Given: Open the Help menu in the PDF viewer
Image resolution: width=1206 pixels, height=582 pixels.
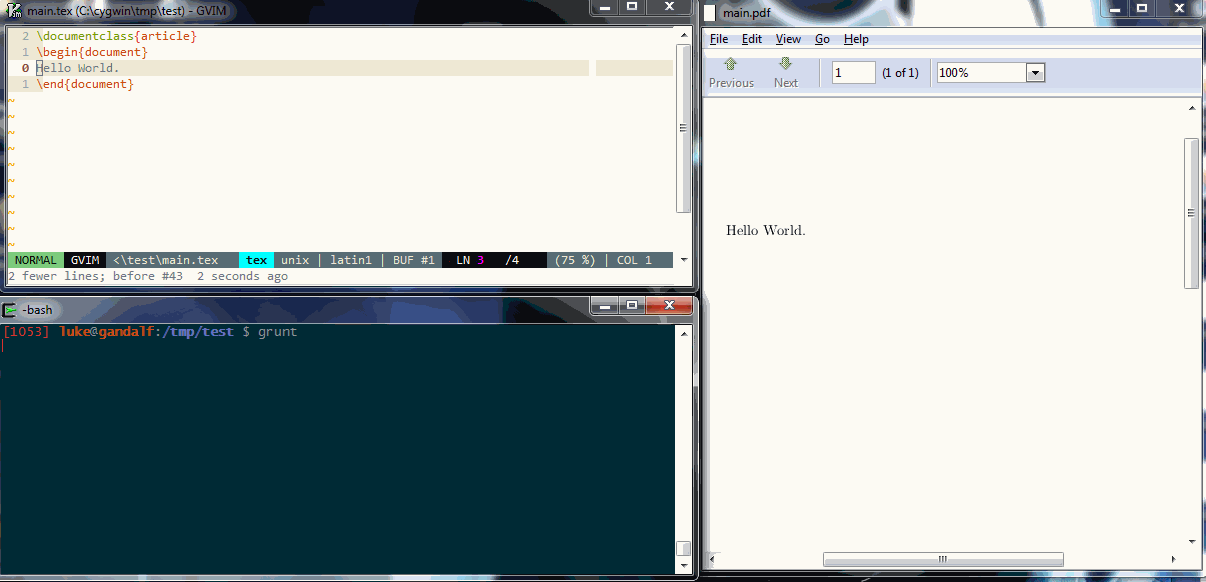Looking at the screenshot, I should click(856, 40).
